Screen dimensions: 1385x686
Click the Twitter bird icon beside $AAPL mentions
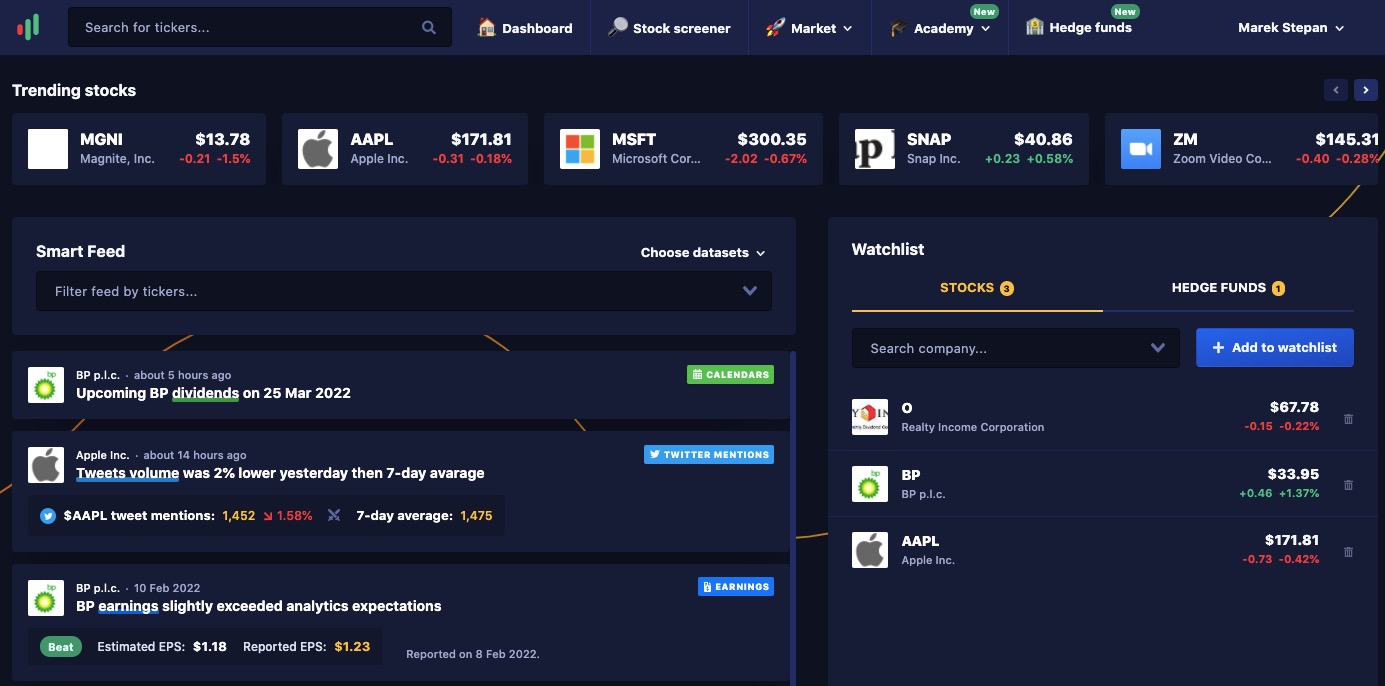tap(48, 516)
